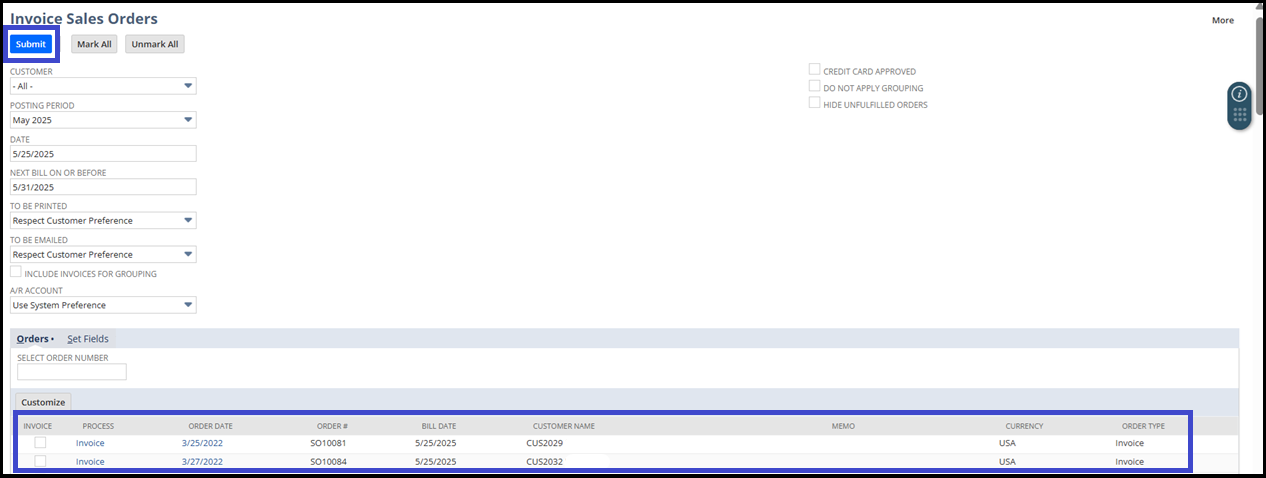
Task: Open the More menu
Action: [1222, 20]
